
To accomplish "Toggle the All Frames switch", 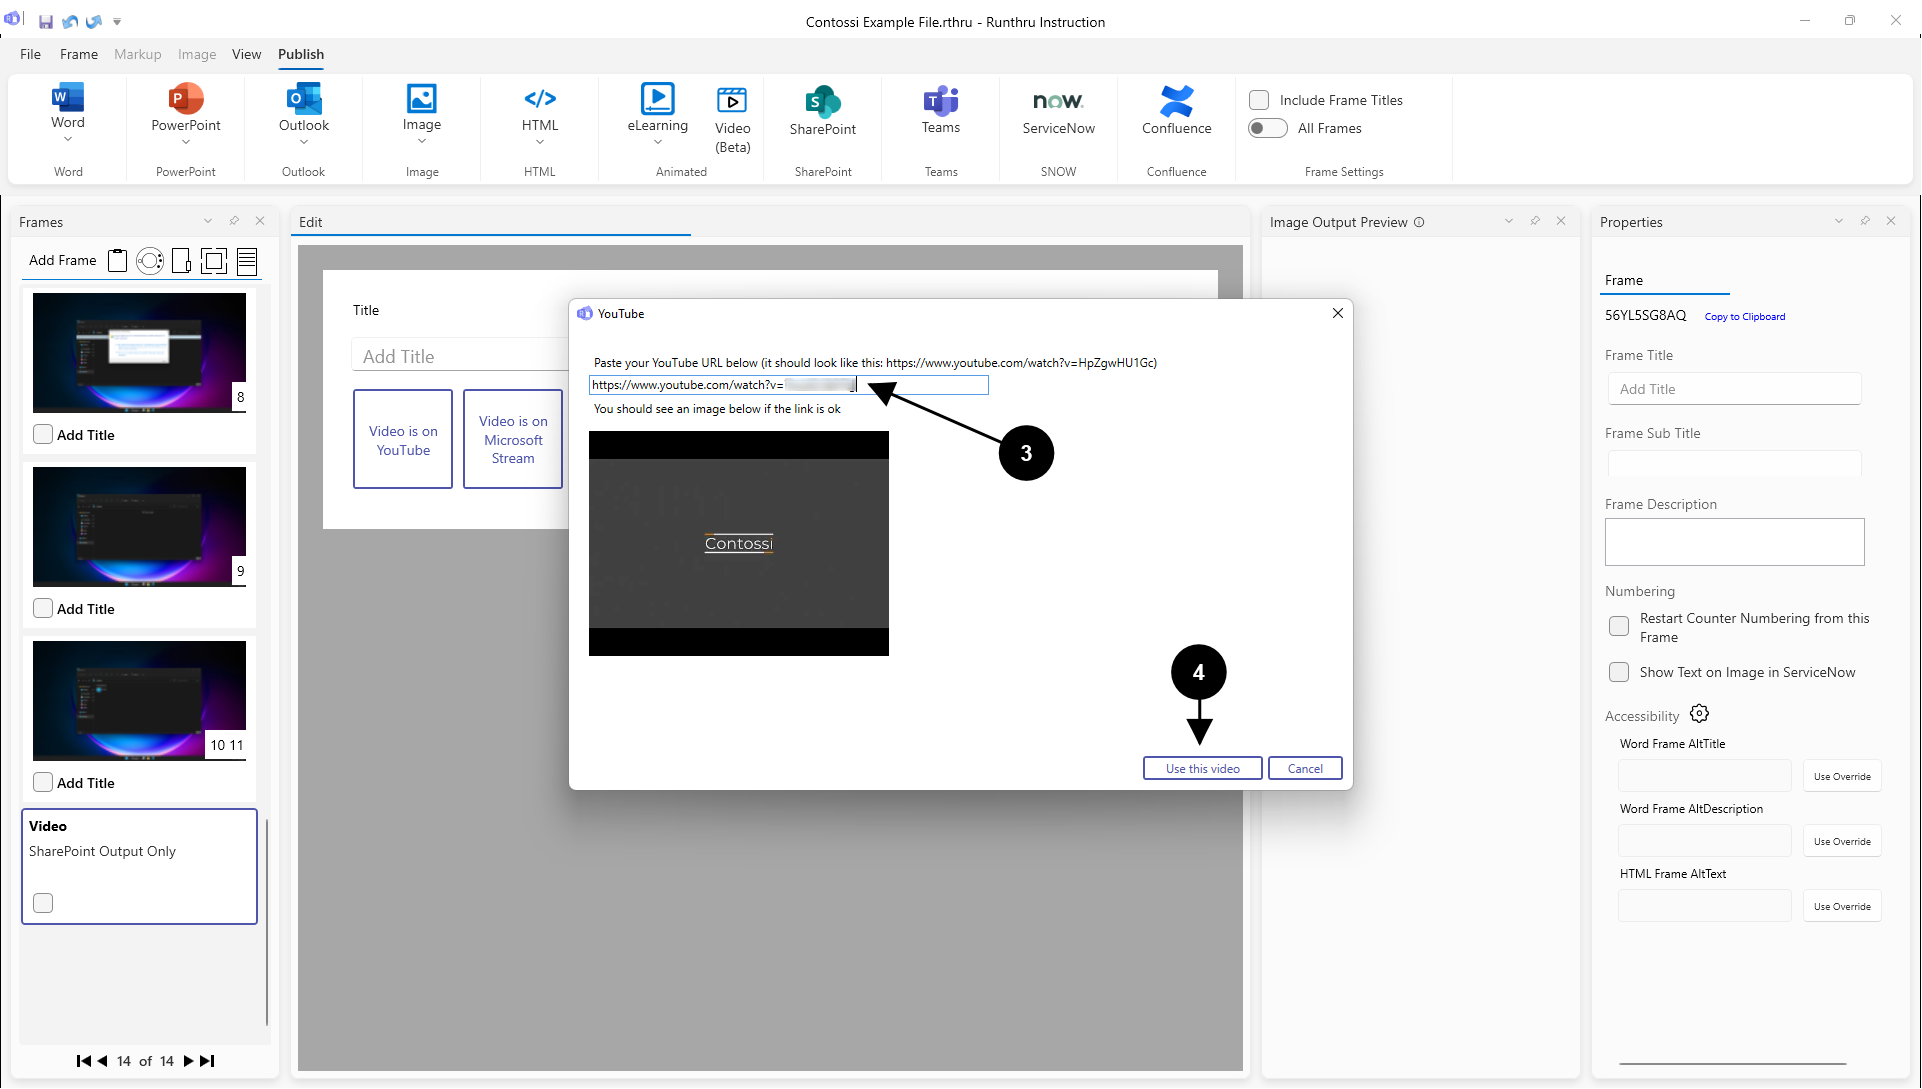I will (x=1267, y=128).
